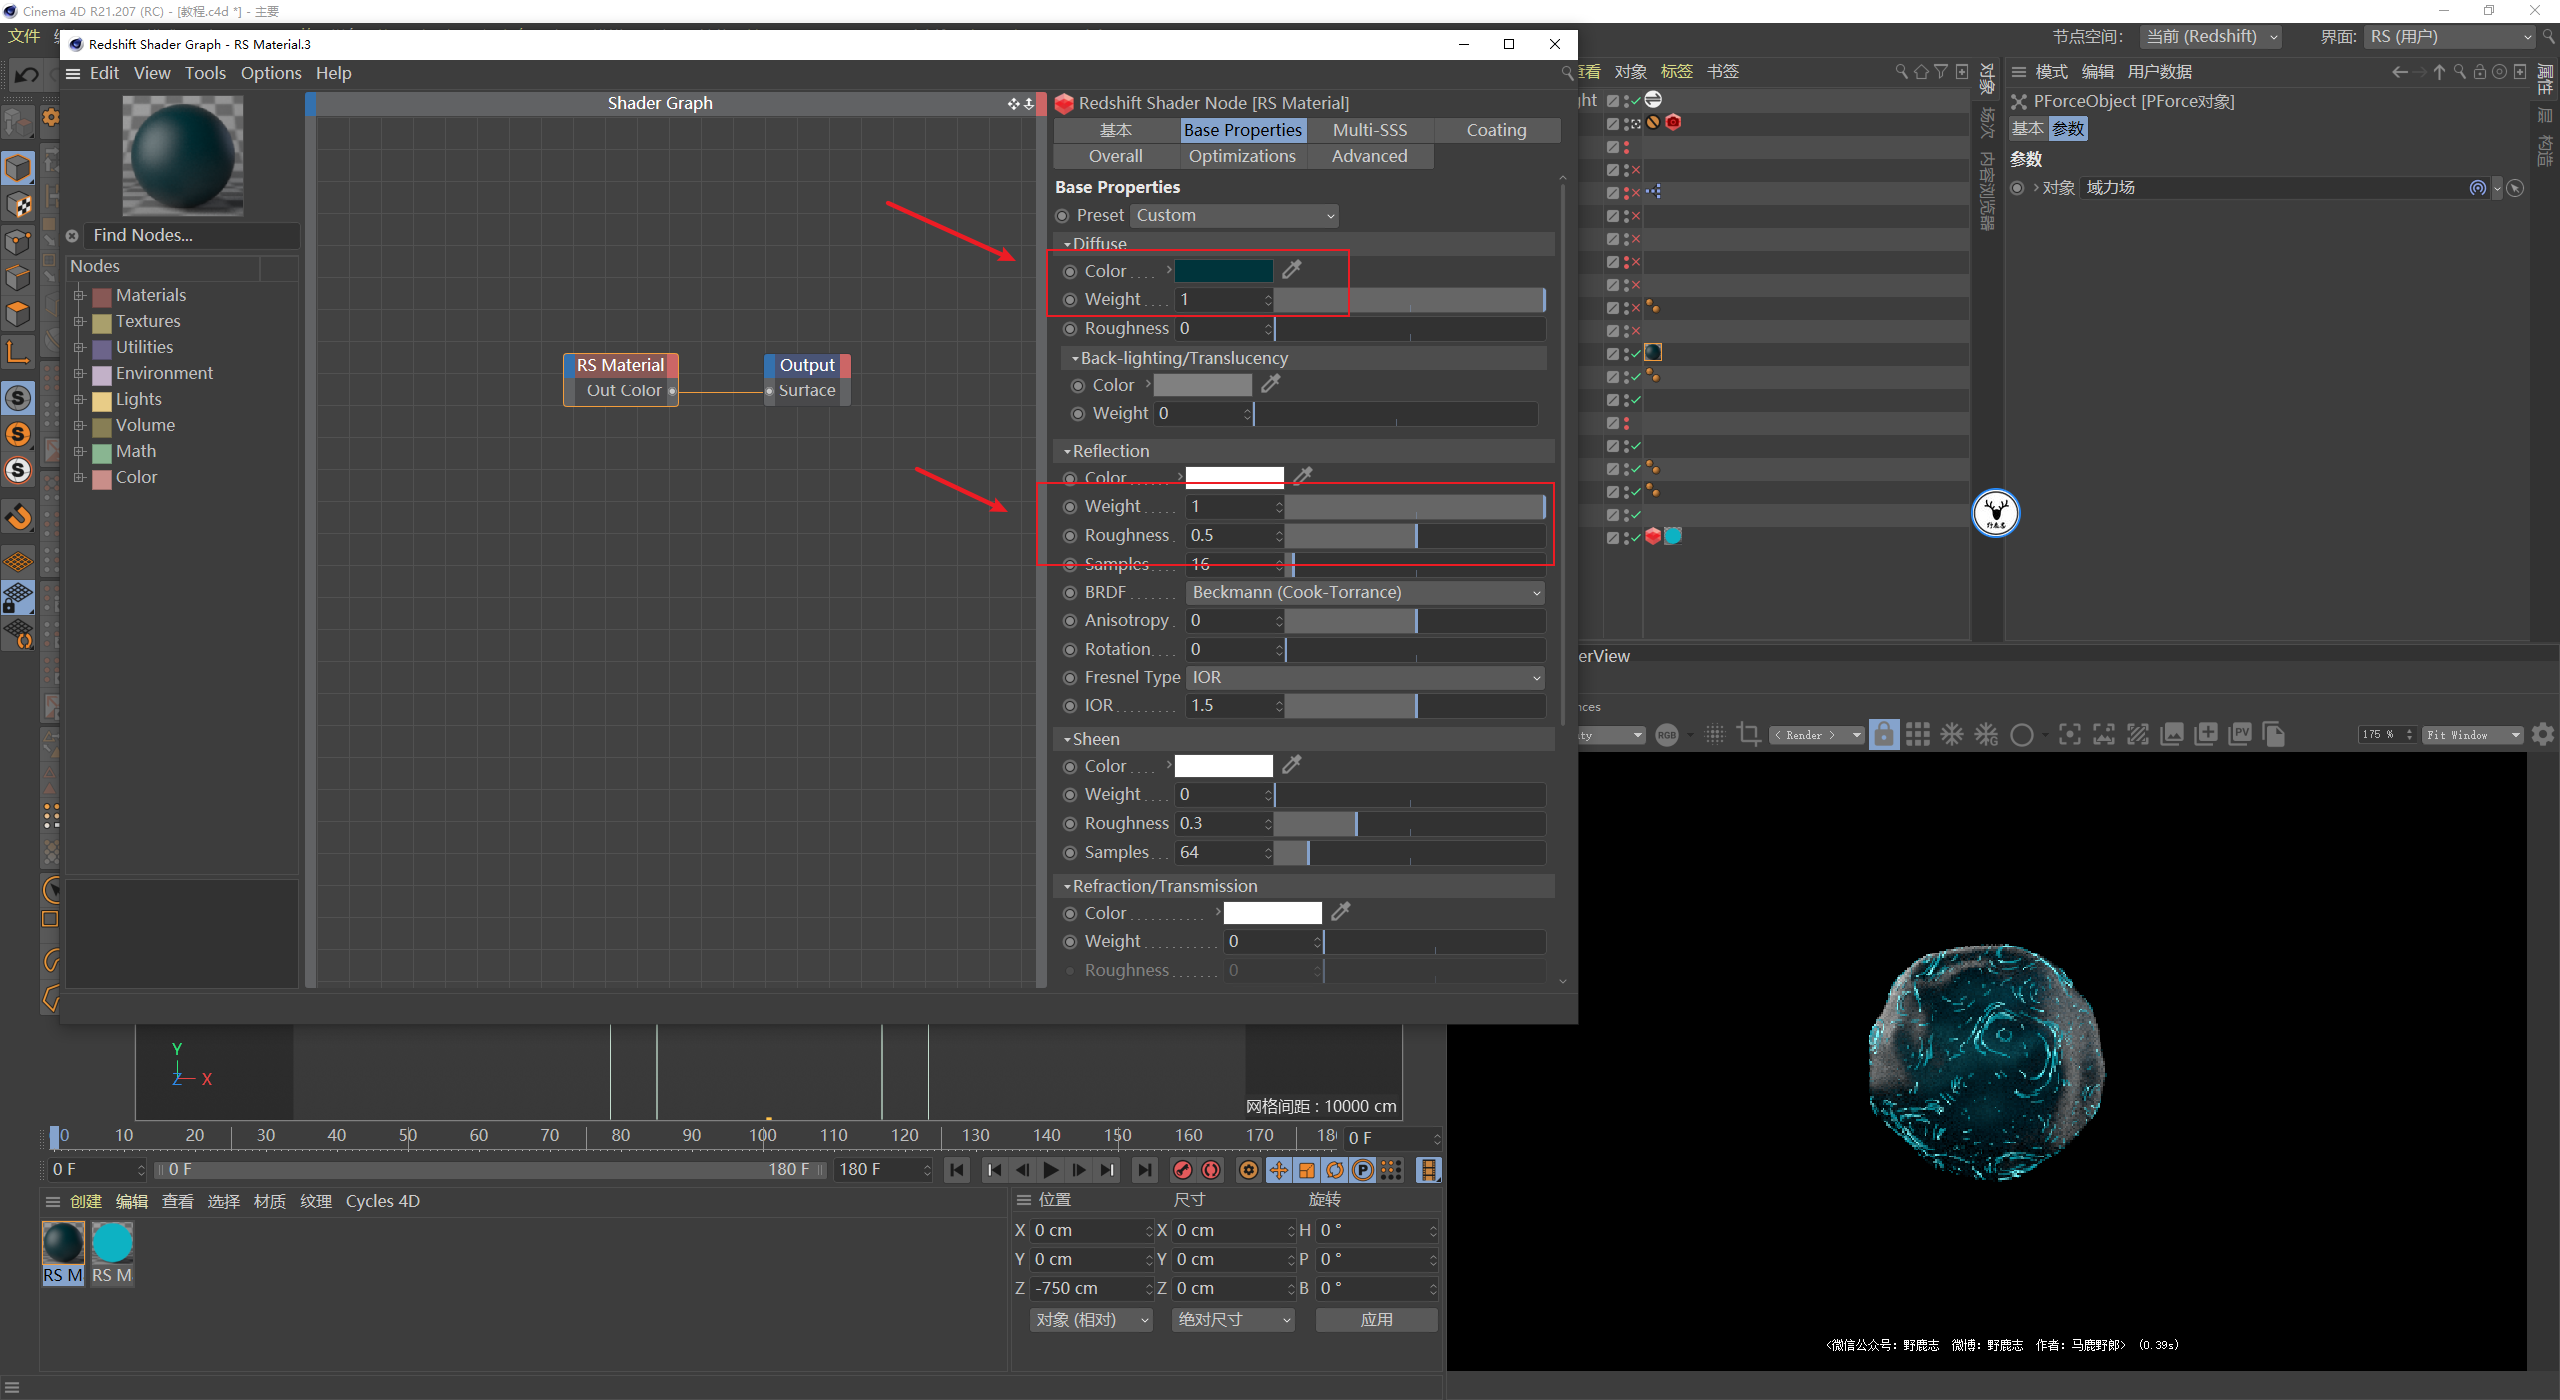Screen dimensions: 2560x1400
Task: Toggle the RenderView lock icon
Action: (1884, 735)
